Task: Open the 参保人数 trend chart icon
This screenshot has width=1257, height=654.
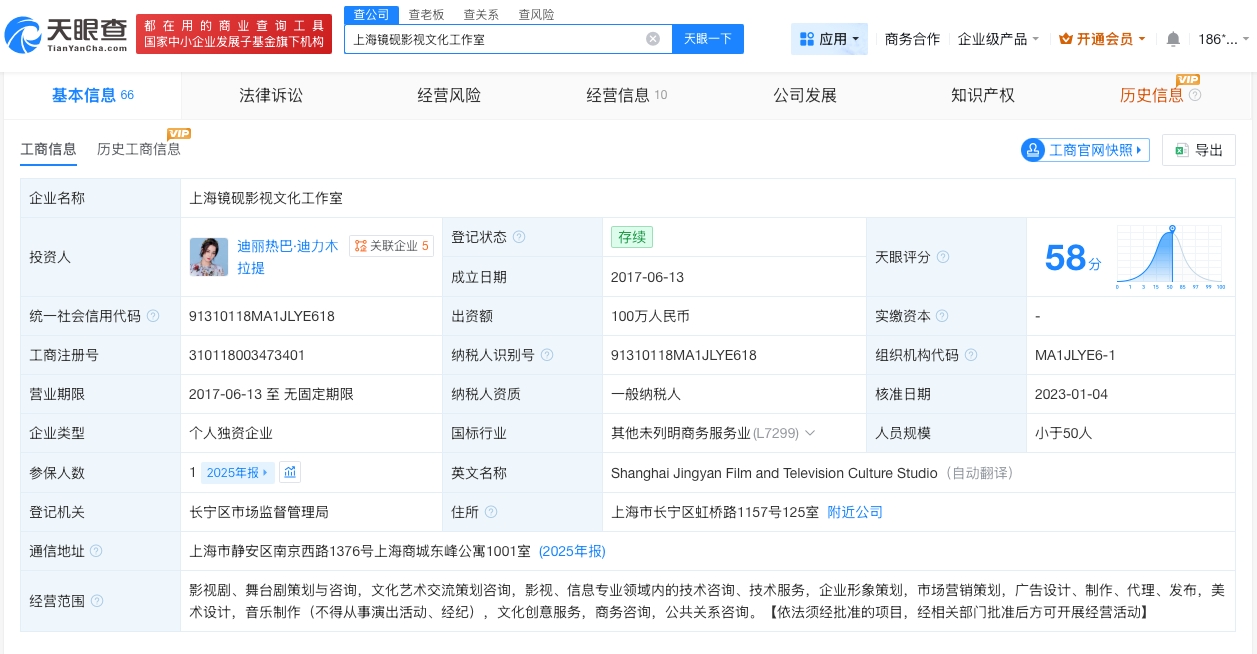Action: (290, 472)
